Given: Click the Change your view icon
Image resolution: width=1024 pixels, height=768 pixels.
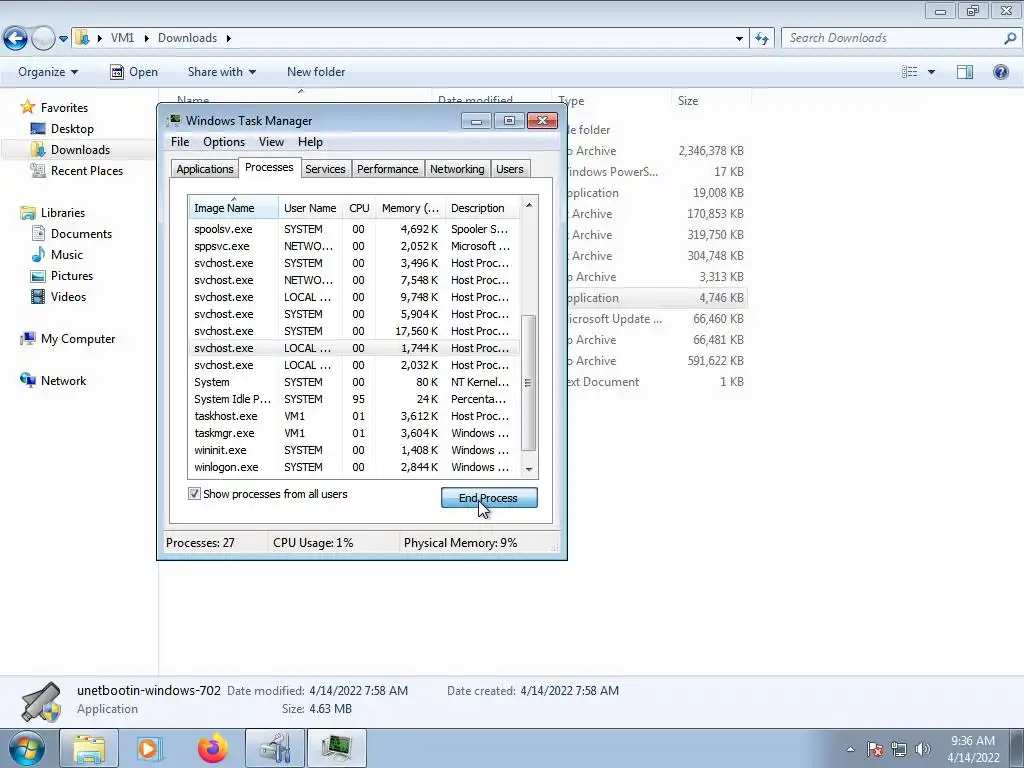Looking at the screenshot, I should tap(909, 72).
